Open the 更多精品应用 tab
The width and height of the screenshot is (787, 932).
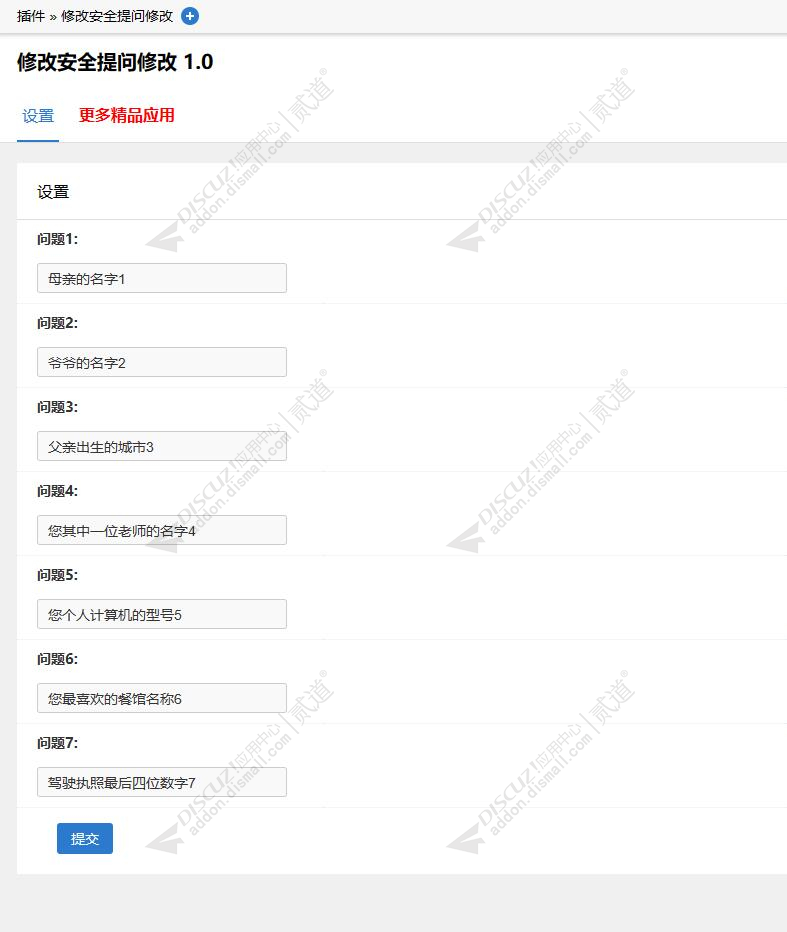(127, 115)
